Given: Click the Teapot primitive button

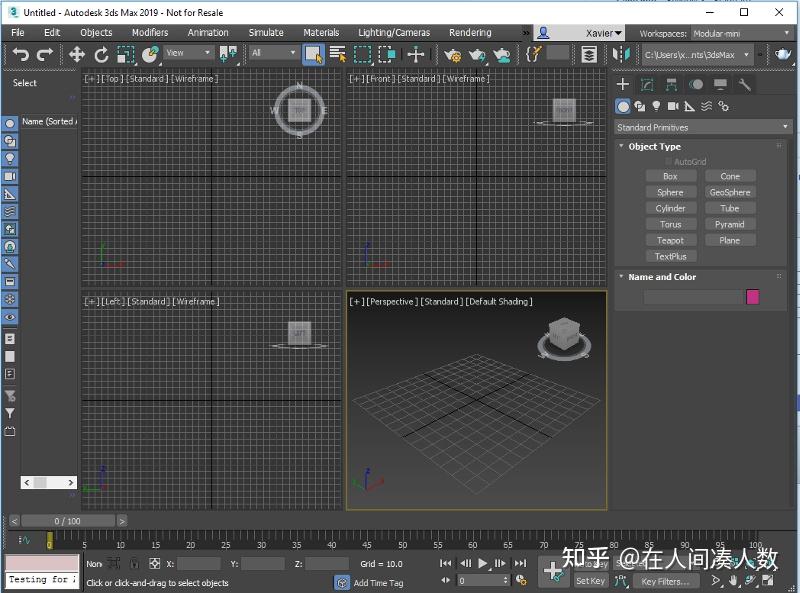Looking at the screenshot, I should [x=670, y=240].
